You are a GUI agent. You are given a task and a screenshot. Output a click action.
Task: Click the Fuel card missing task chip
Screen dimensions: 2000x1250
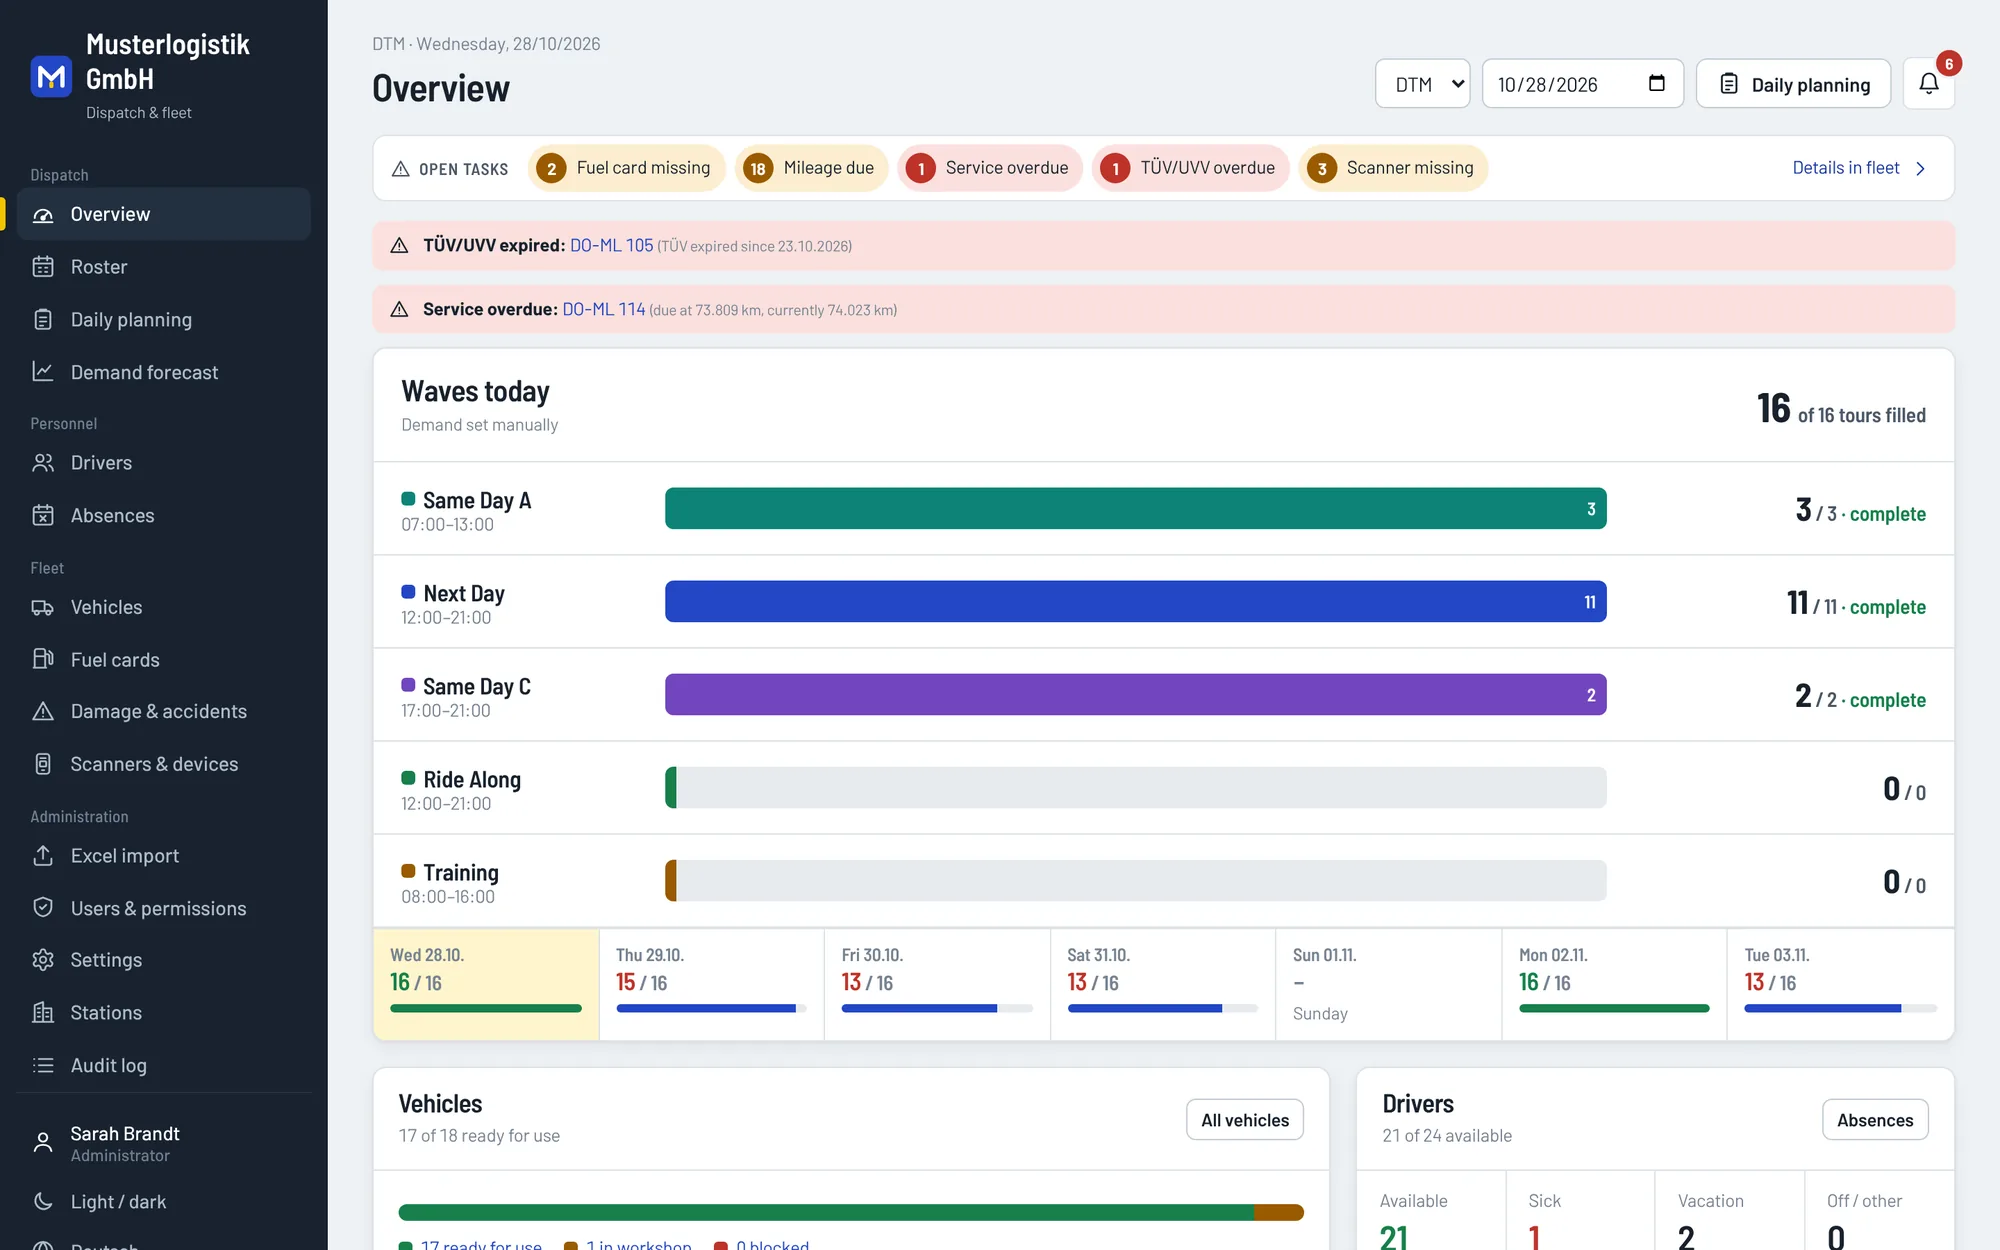tap(626, 168)
